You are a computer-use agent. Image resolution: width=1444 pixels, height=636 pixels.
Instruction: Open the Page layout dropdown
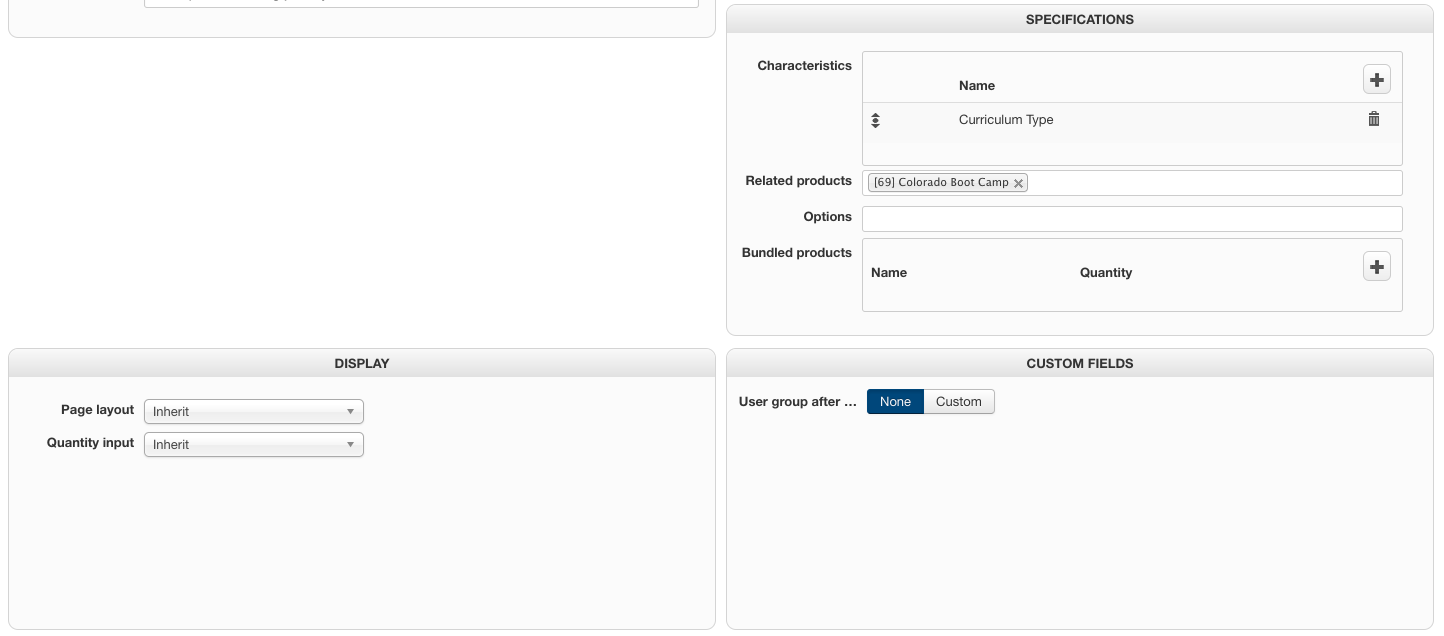(253, 412)
